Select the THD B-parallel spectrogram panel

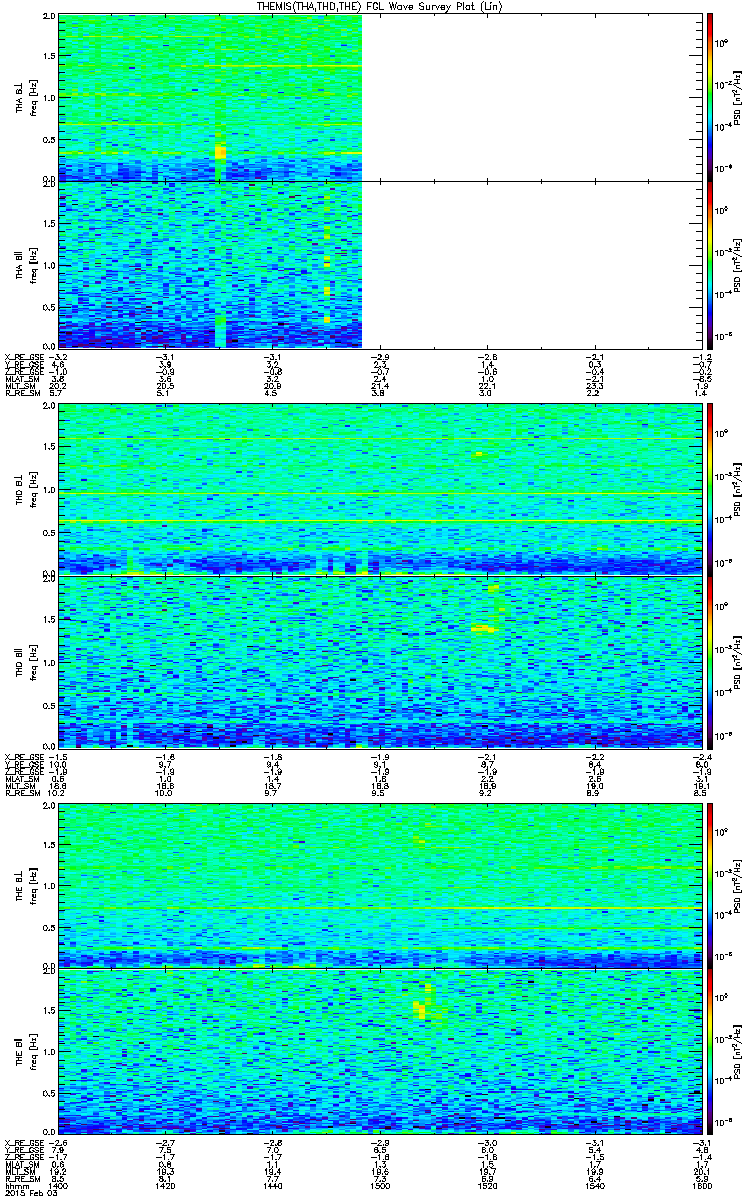[378, 661]
